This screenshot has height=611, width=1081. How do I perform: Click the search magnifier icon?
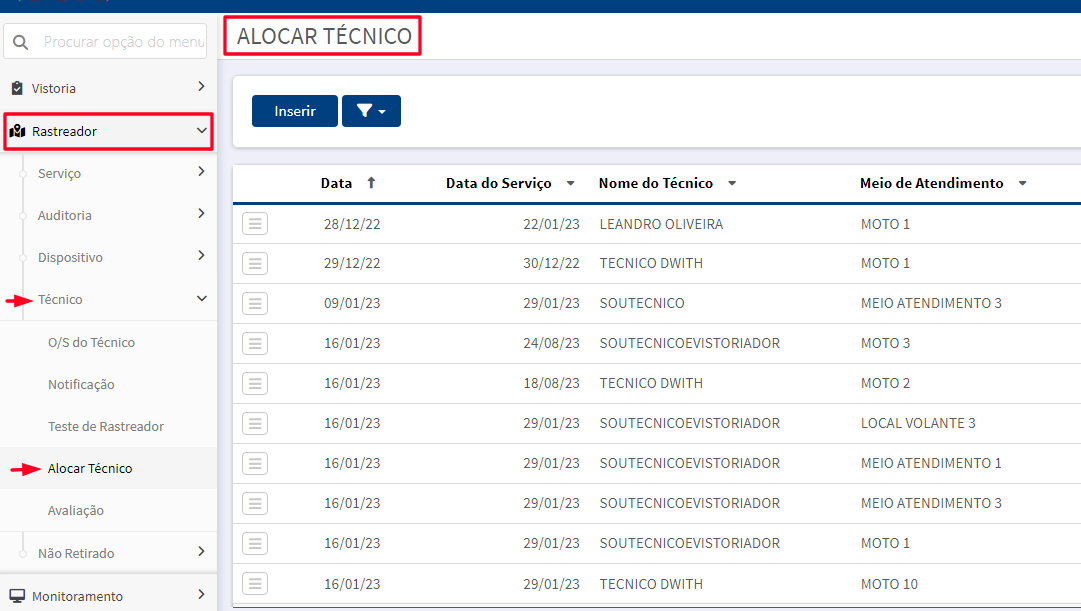[21, 42]
